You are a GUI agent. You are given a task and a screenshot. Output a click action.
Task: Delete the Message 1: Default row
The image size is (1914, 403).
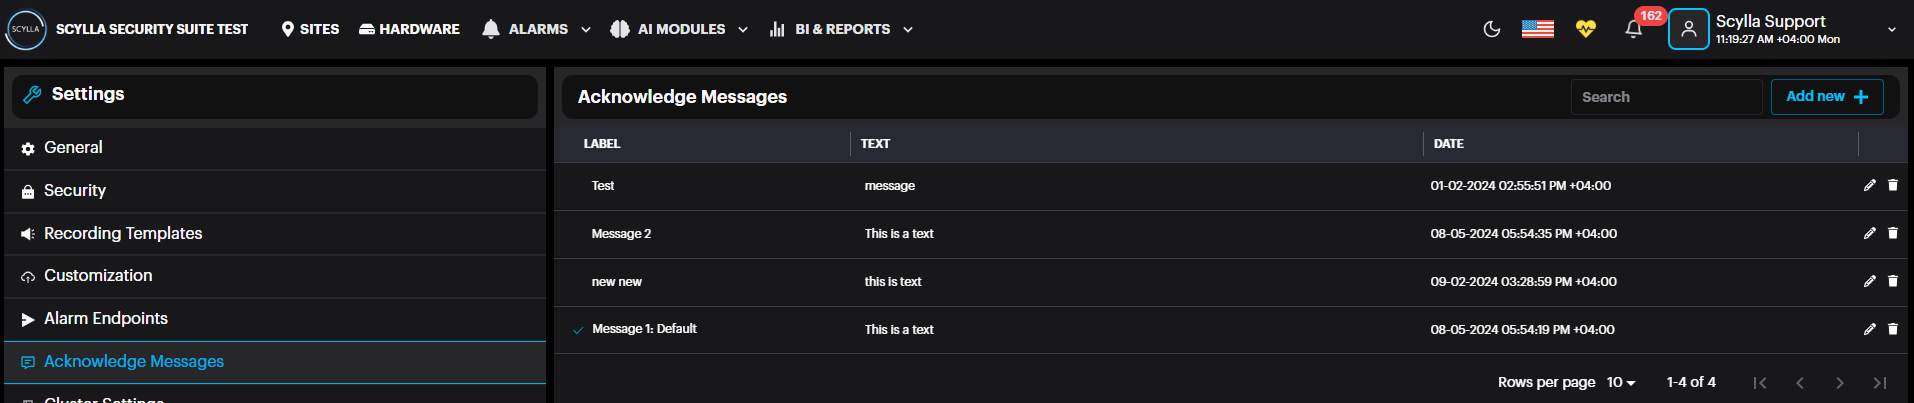pos(1893,329)
